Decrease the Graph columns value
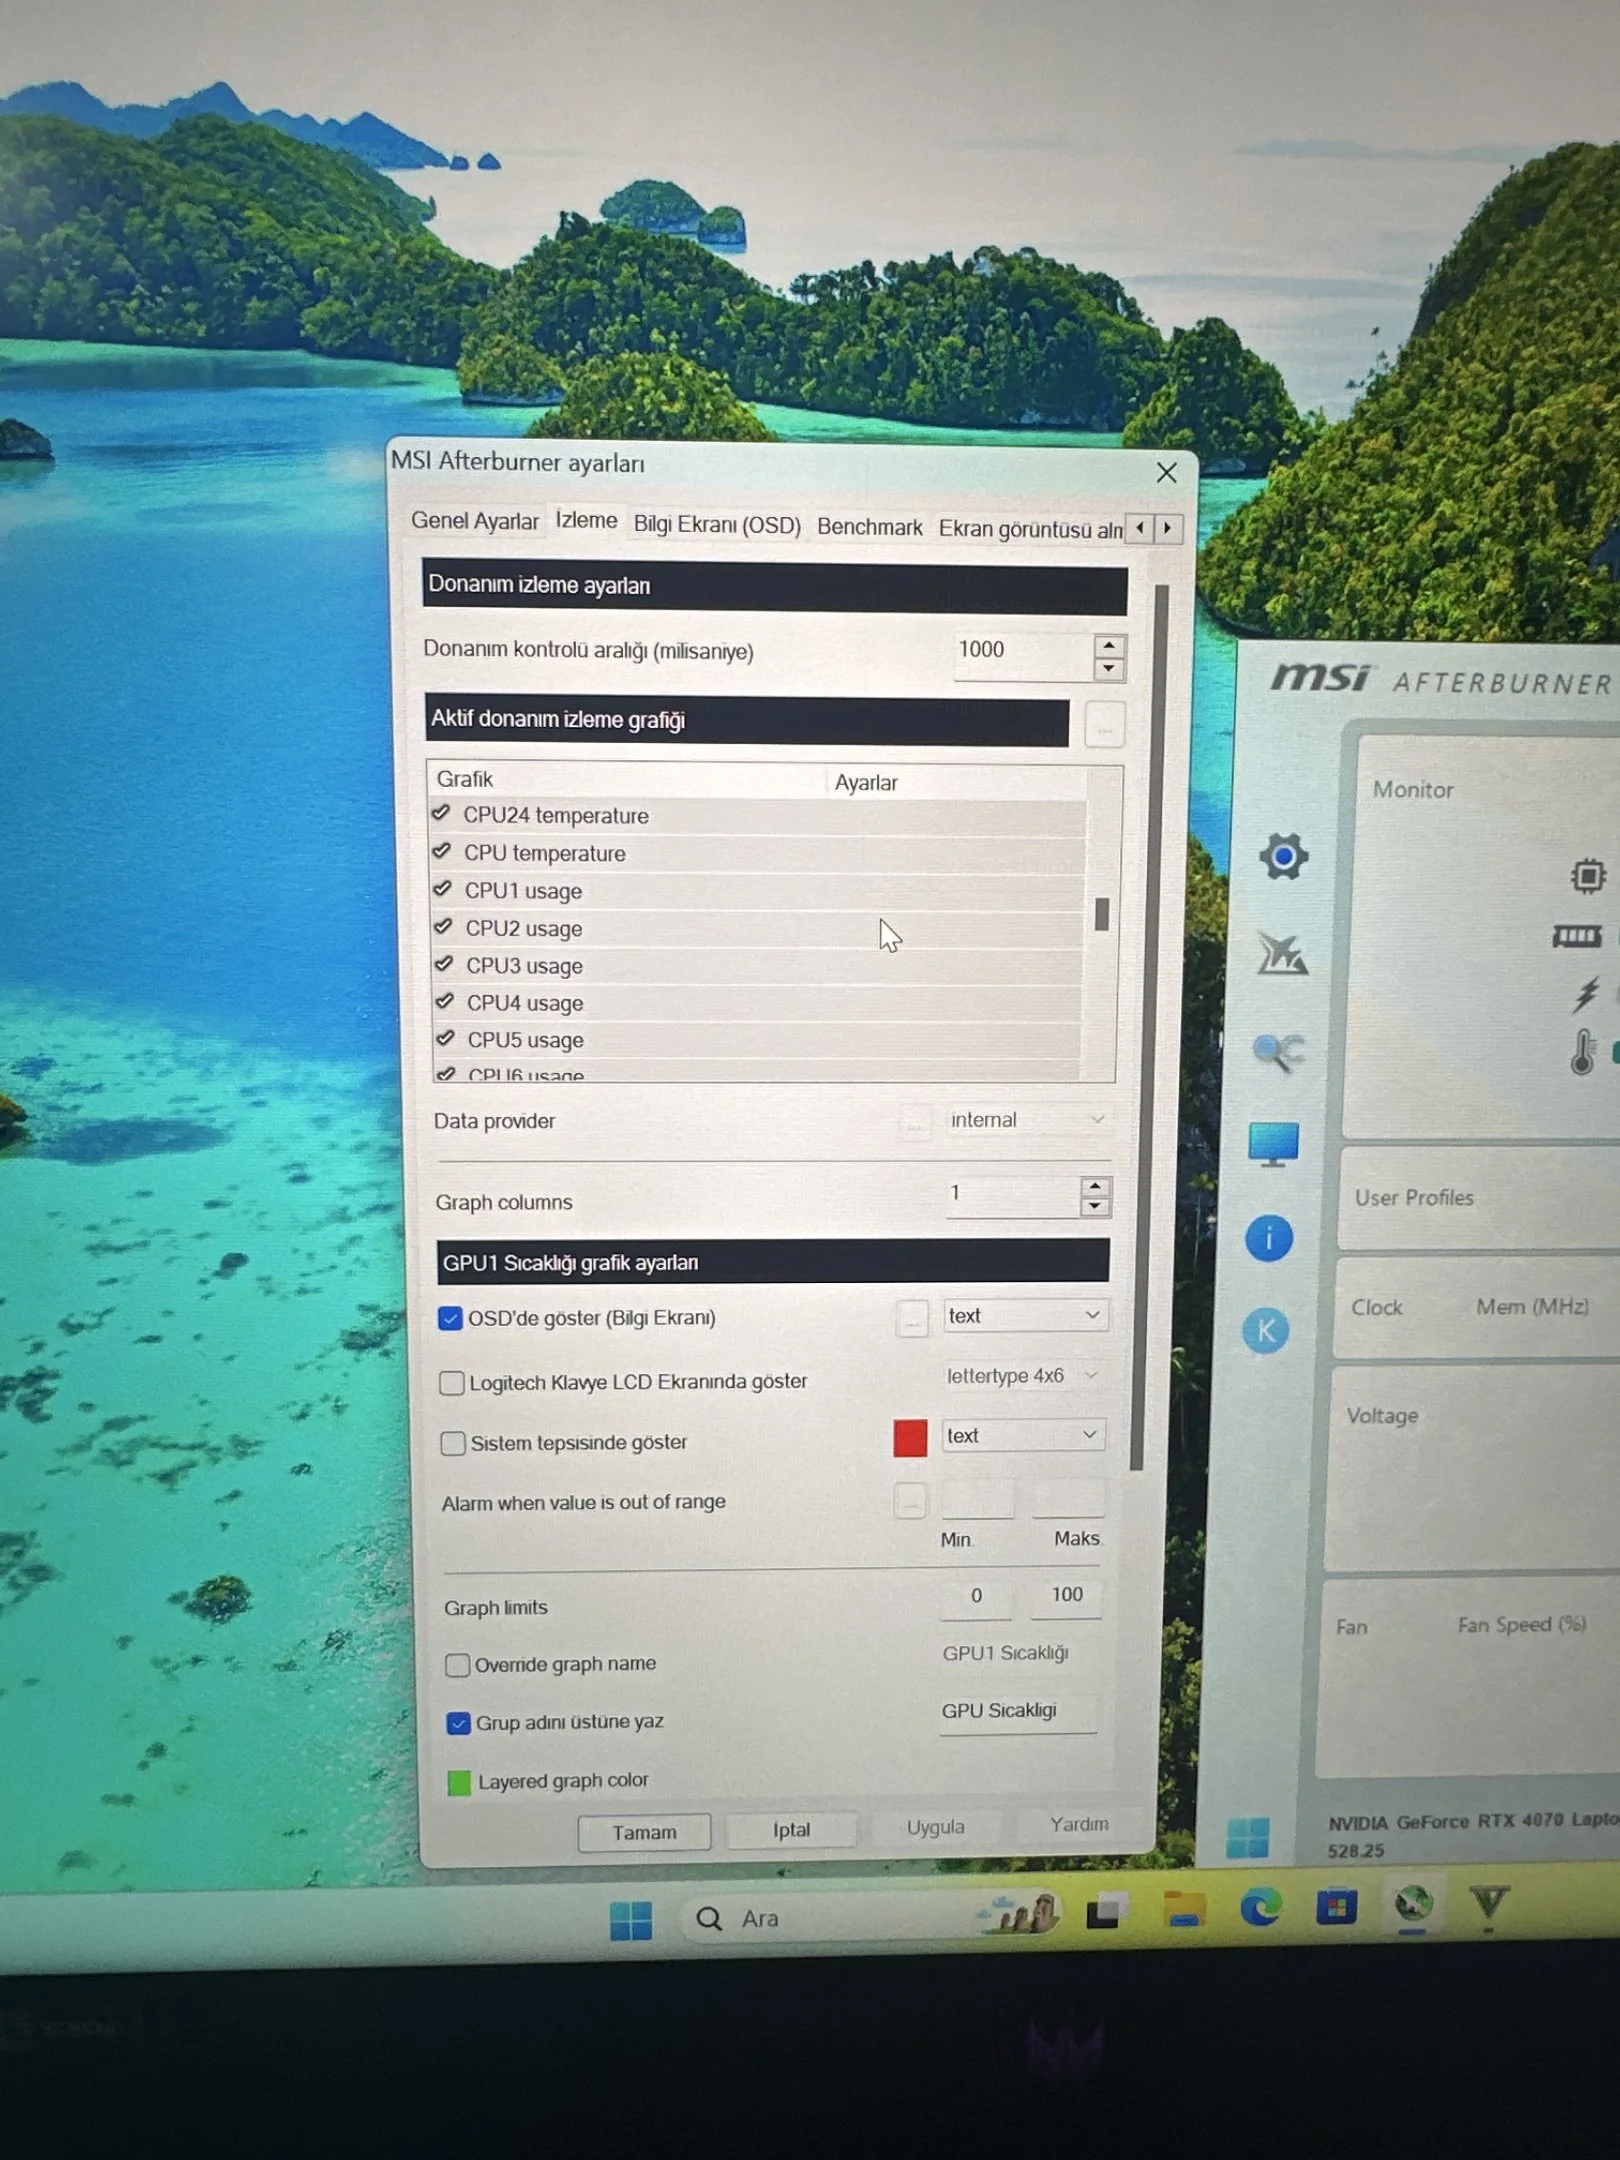 pyautogui.click(x=1096, y=1206)
